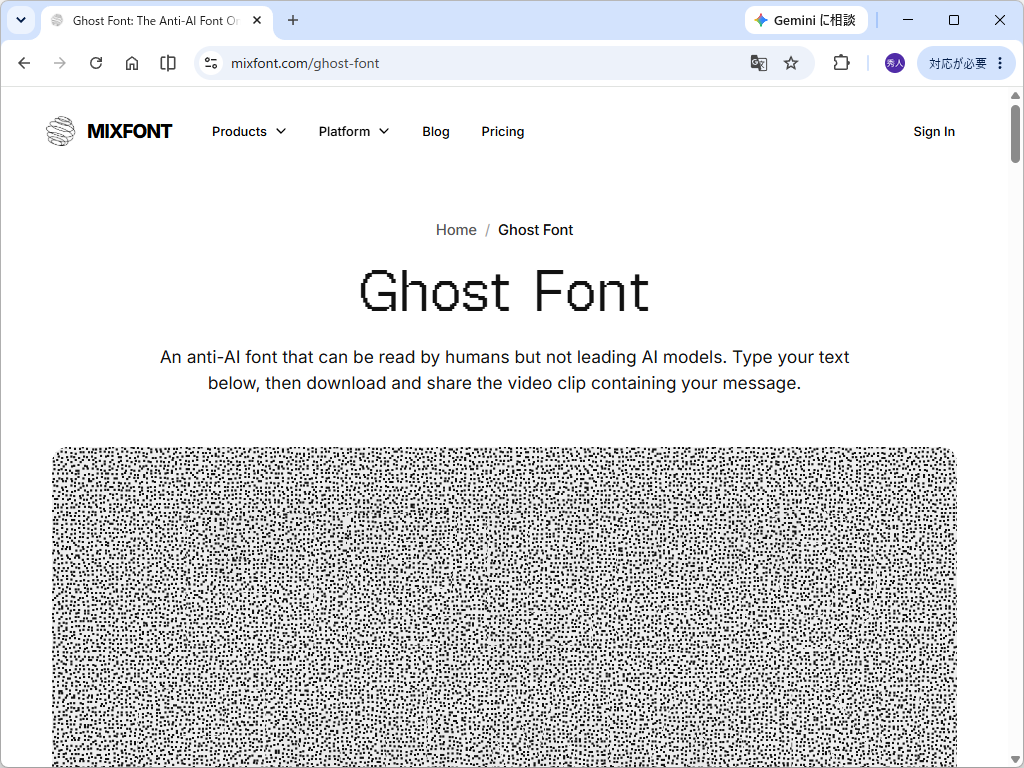Open the purple profile avatar
The height and width of the screenshot is (768, 1024).
click(895, 63)
